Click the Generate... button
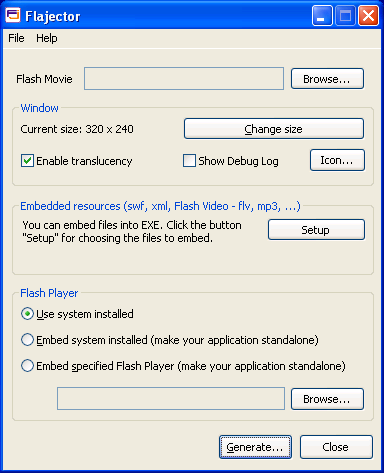 tap(255, 447)
